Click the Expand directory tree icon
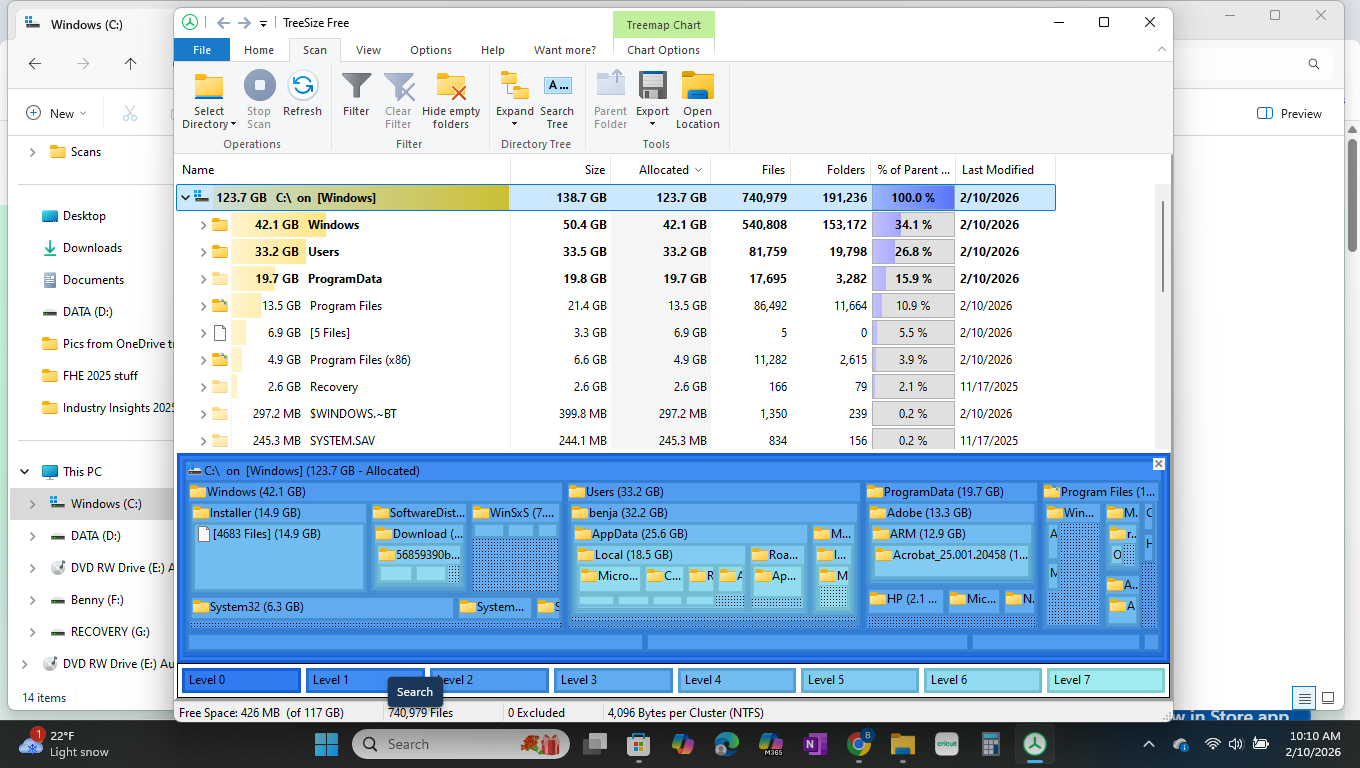 point(515,86)
